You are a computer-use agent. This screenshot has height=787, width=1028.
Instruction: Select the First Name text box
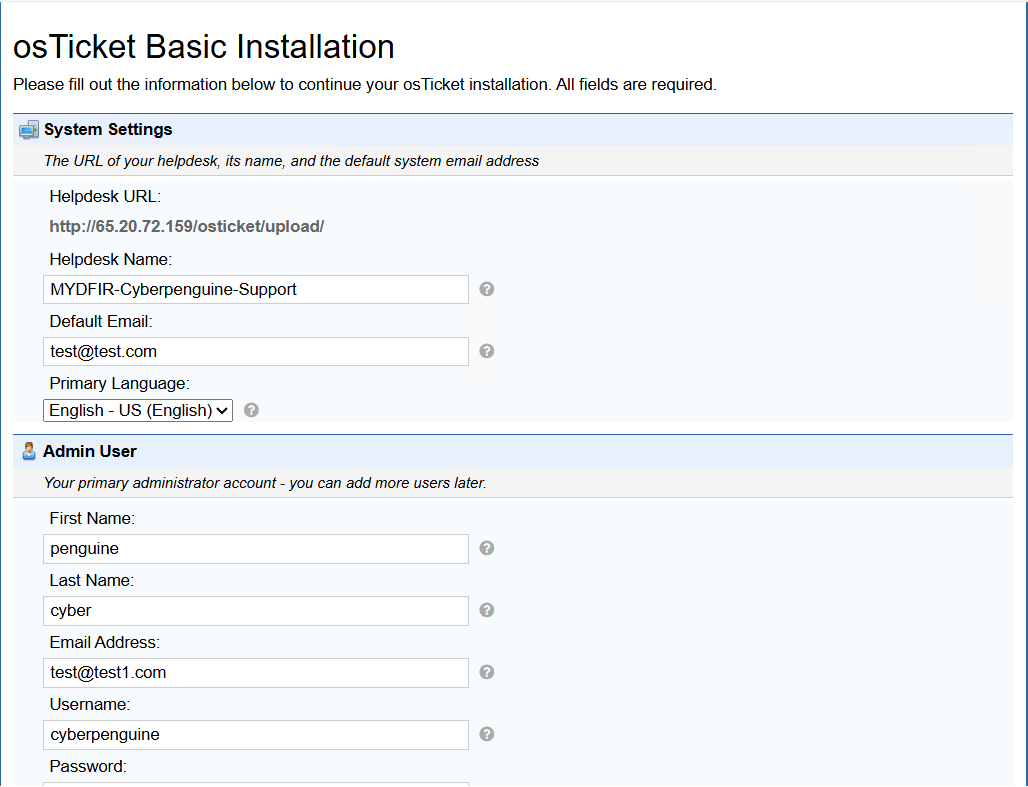coord(256,549)
